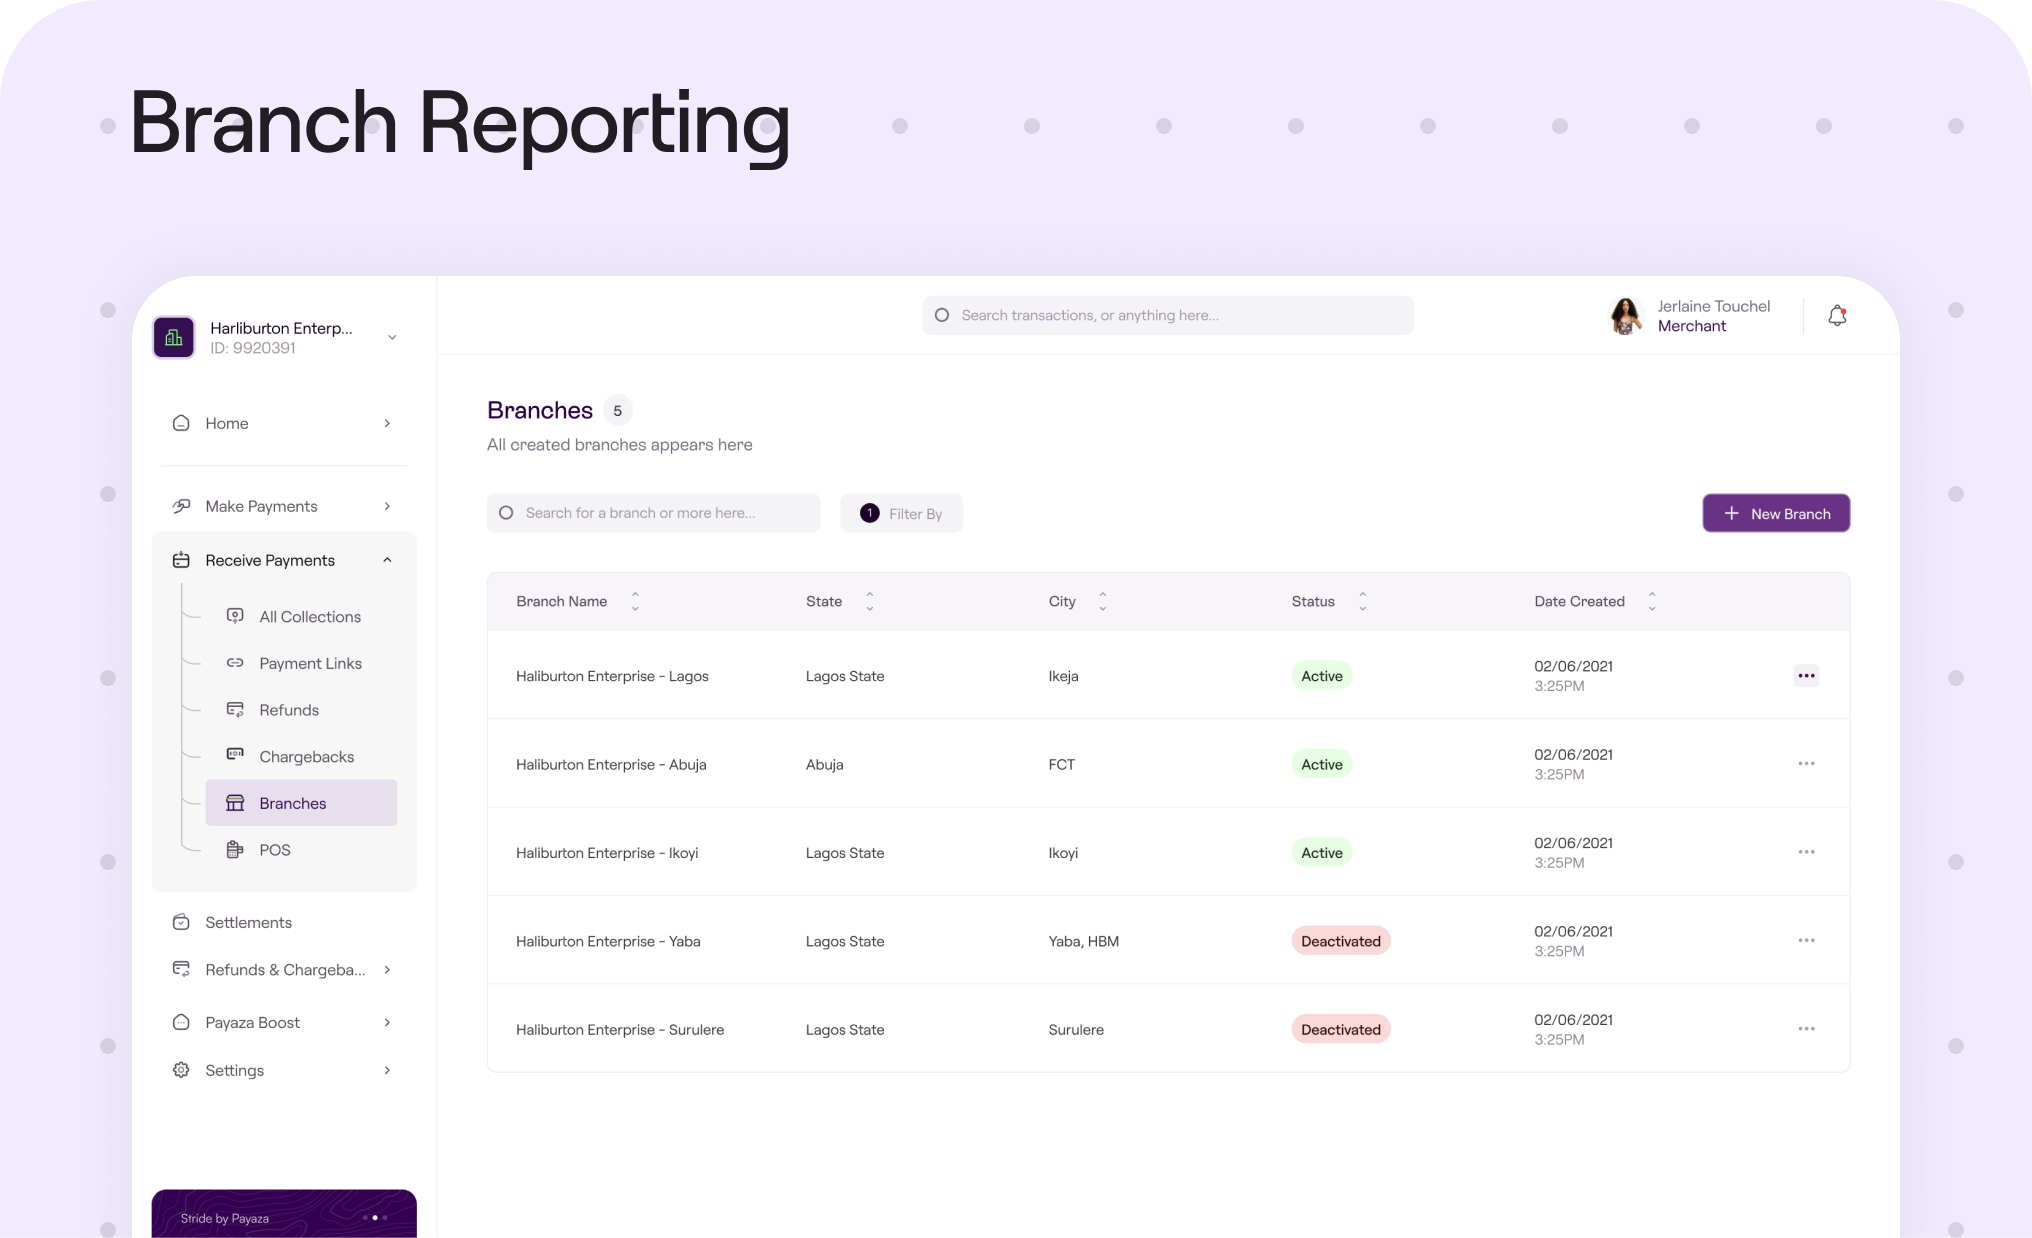Click the Stride by Payaza banner dots

(375, 1218)
